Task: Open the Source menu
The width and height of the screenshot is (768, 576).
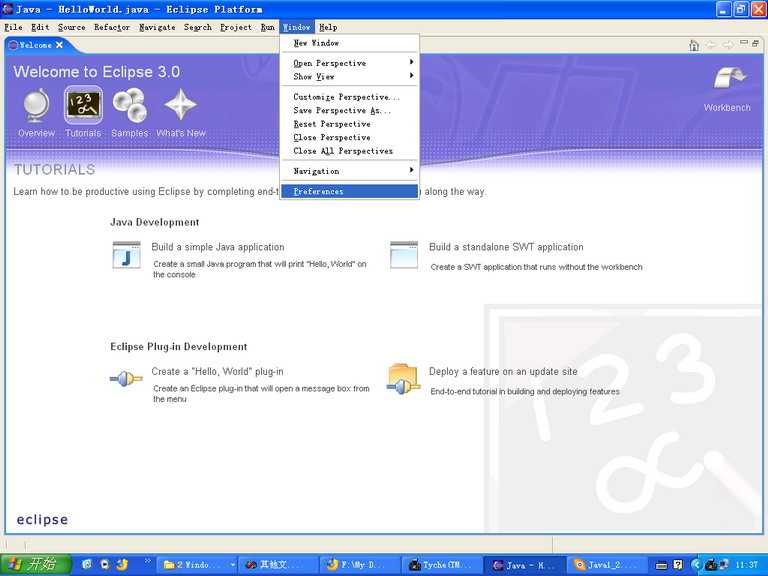Action: tap(72, 27)
